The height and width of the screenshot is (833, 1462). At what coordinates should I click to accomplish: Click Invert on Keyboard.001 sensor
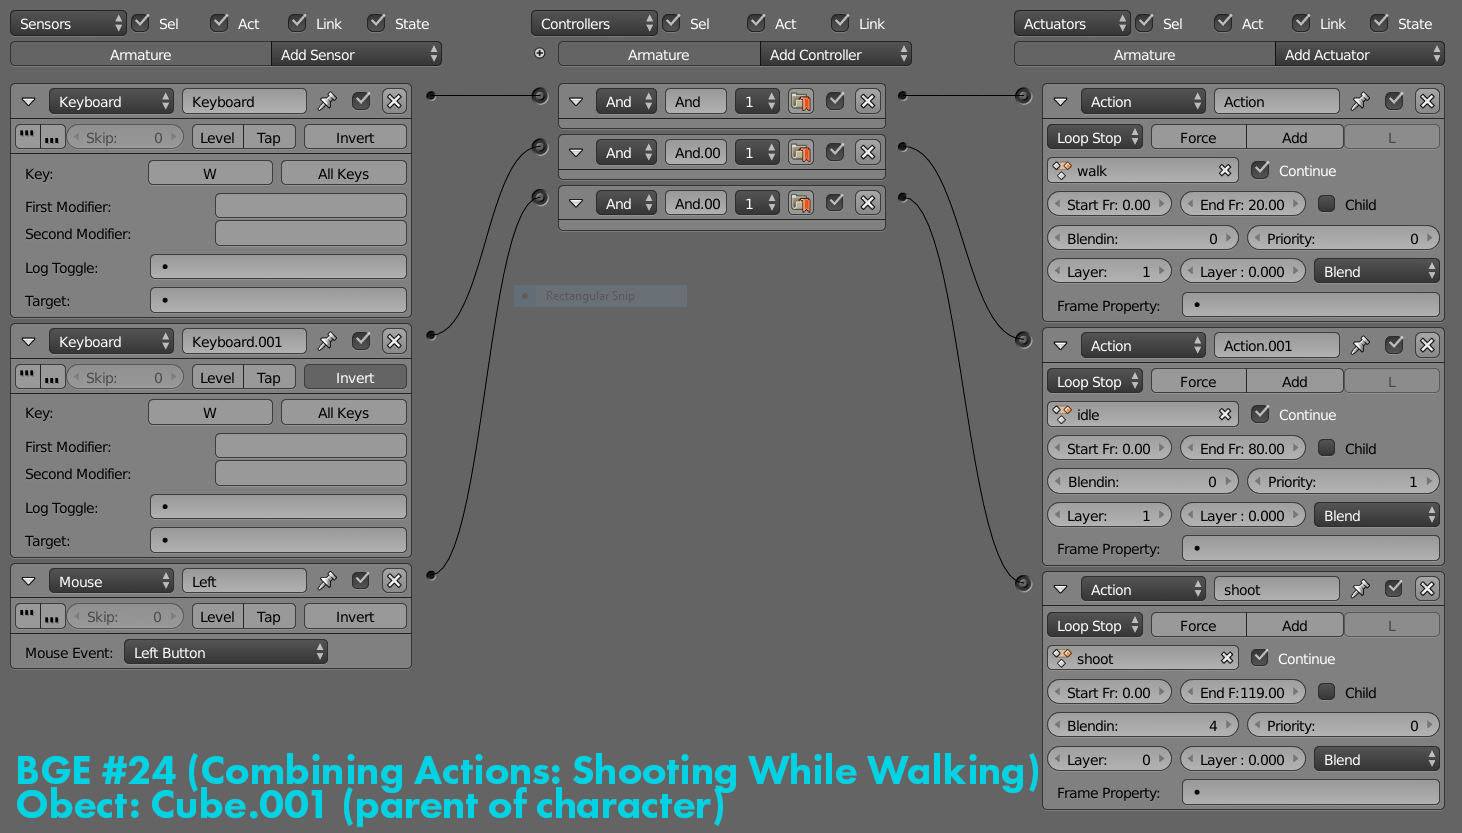coord(355,377)
